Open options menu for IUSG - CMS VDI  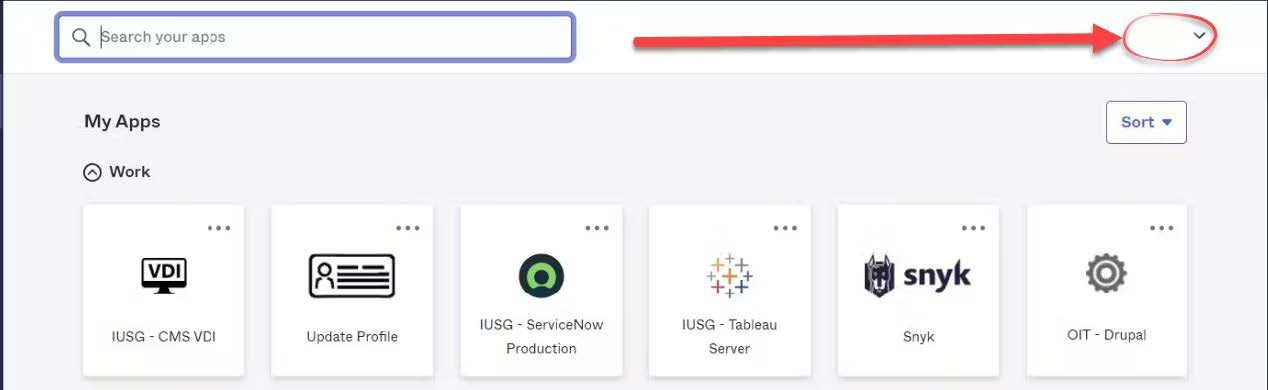click(x=219, y=228)
